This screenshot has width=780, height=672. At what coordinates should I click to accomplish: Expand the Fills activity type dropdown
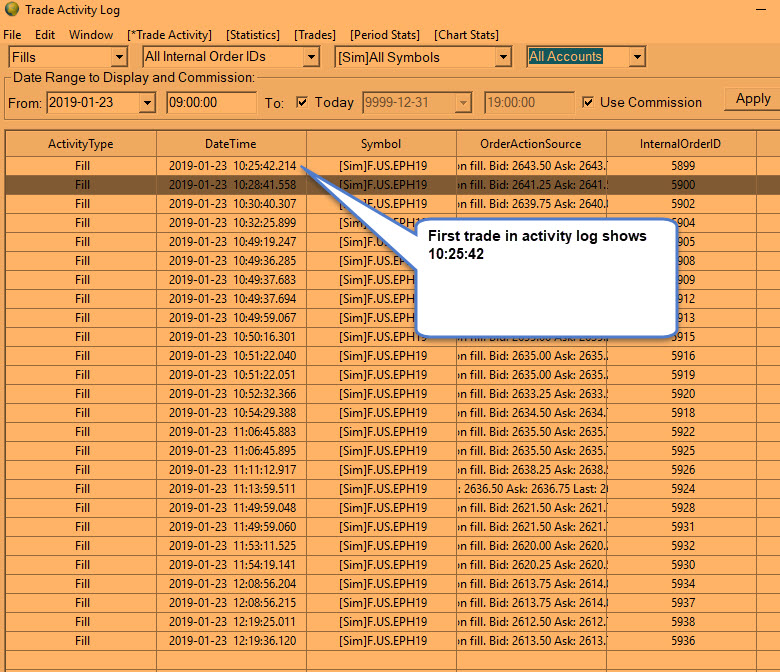coord(120,57)
